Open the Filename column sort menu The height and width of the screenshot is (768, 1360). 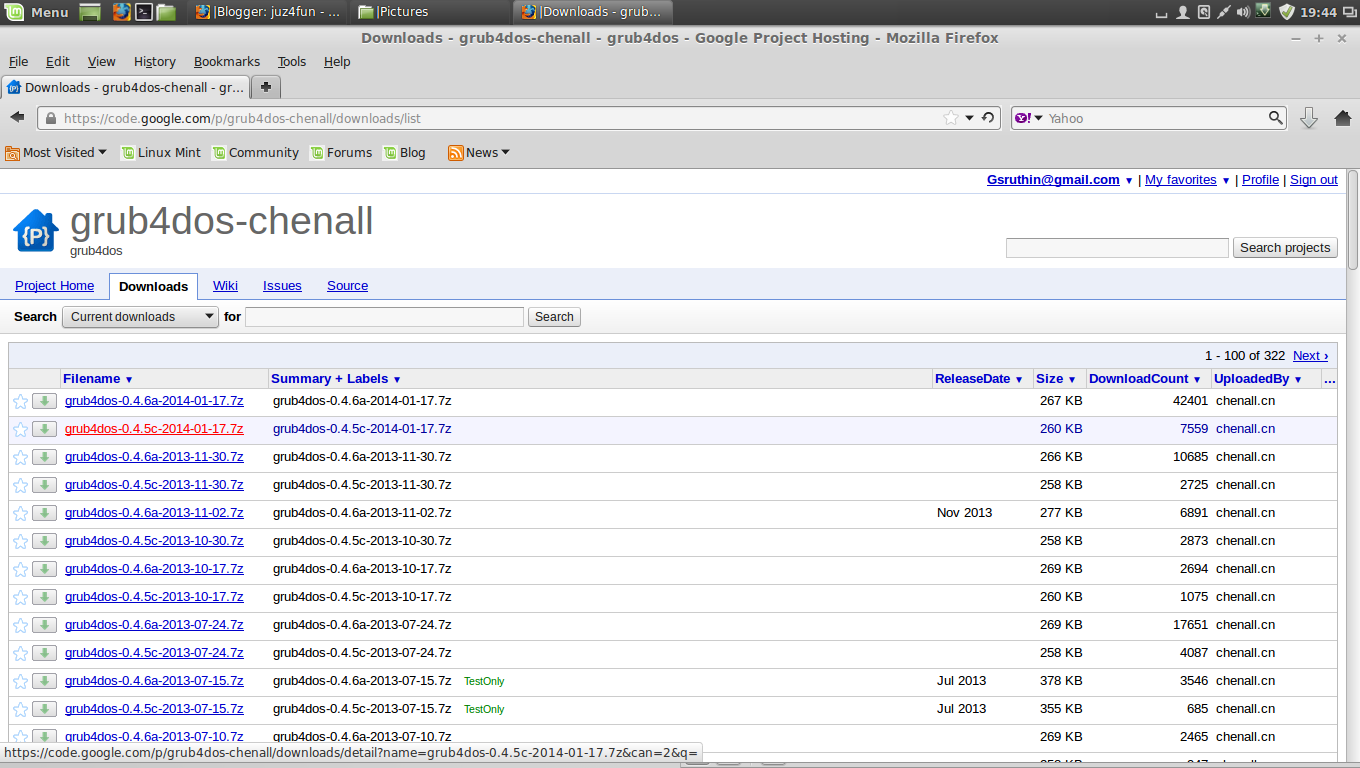pos(98,379)
